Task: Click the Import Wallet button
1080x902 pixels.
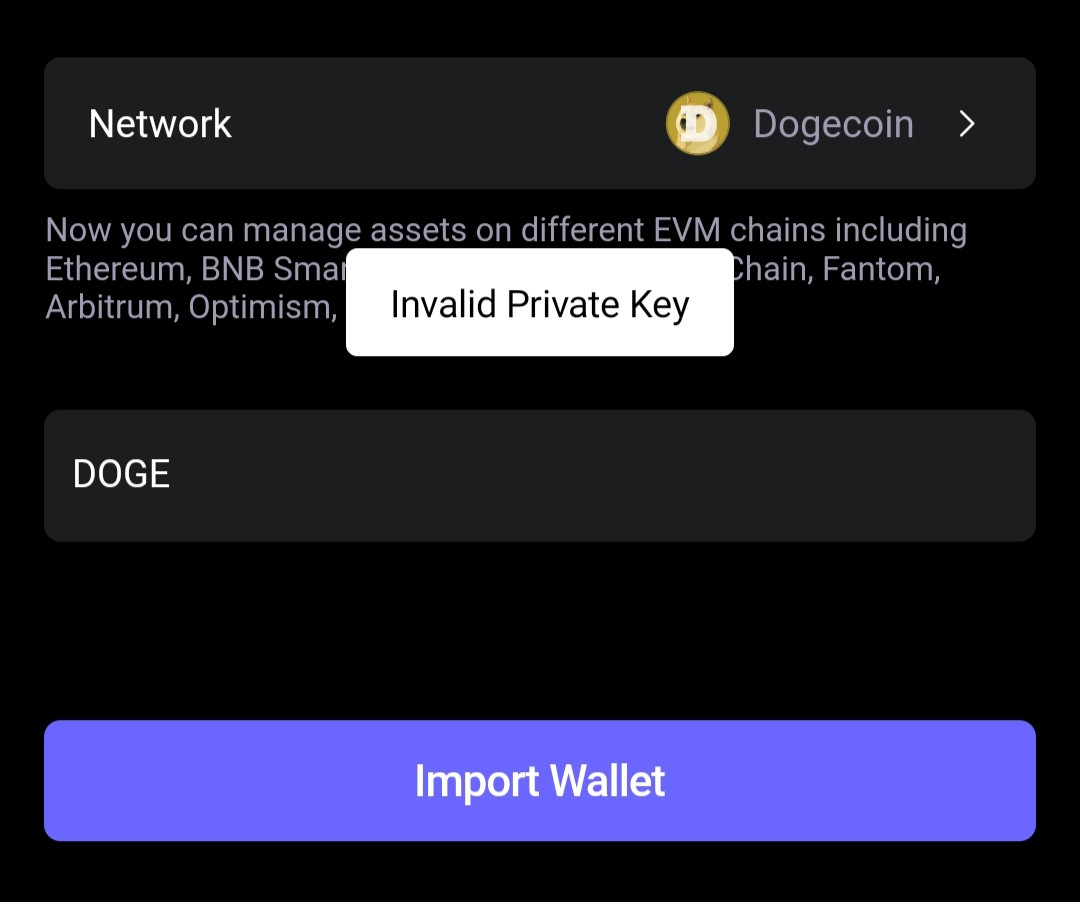Action: click(540, 781)
